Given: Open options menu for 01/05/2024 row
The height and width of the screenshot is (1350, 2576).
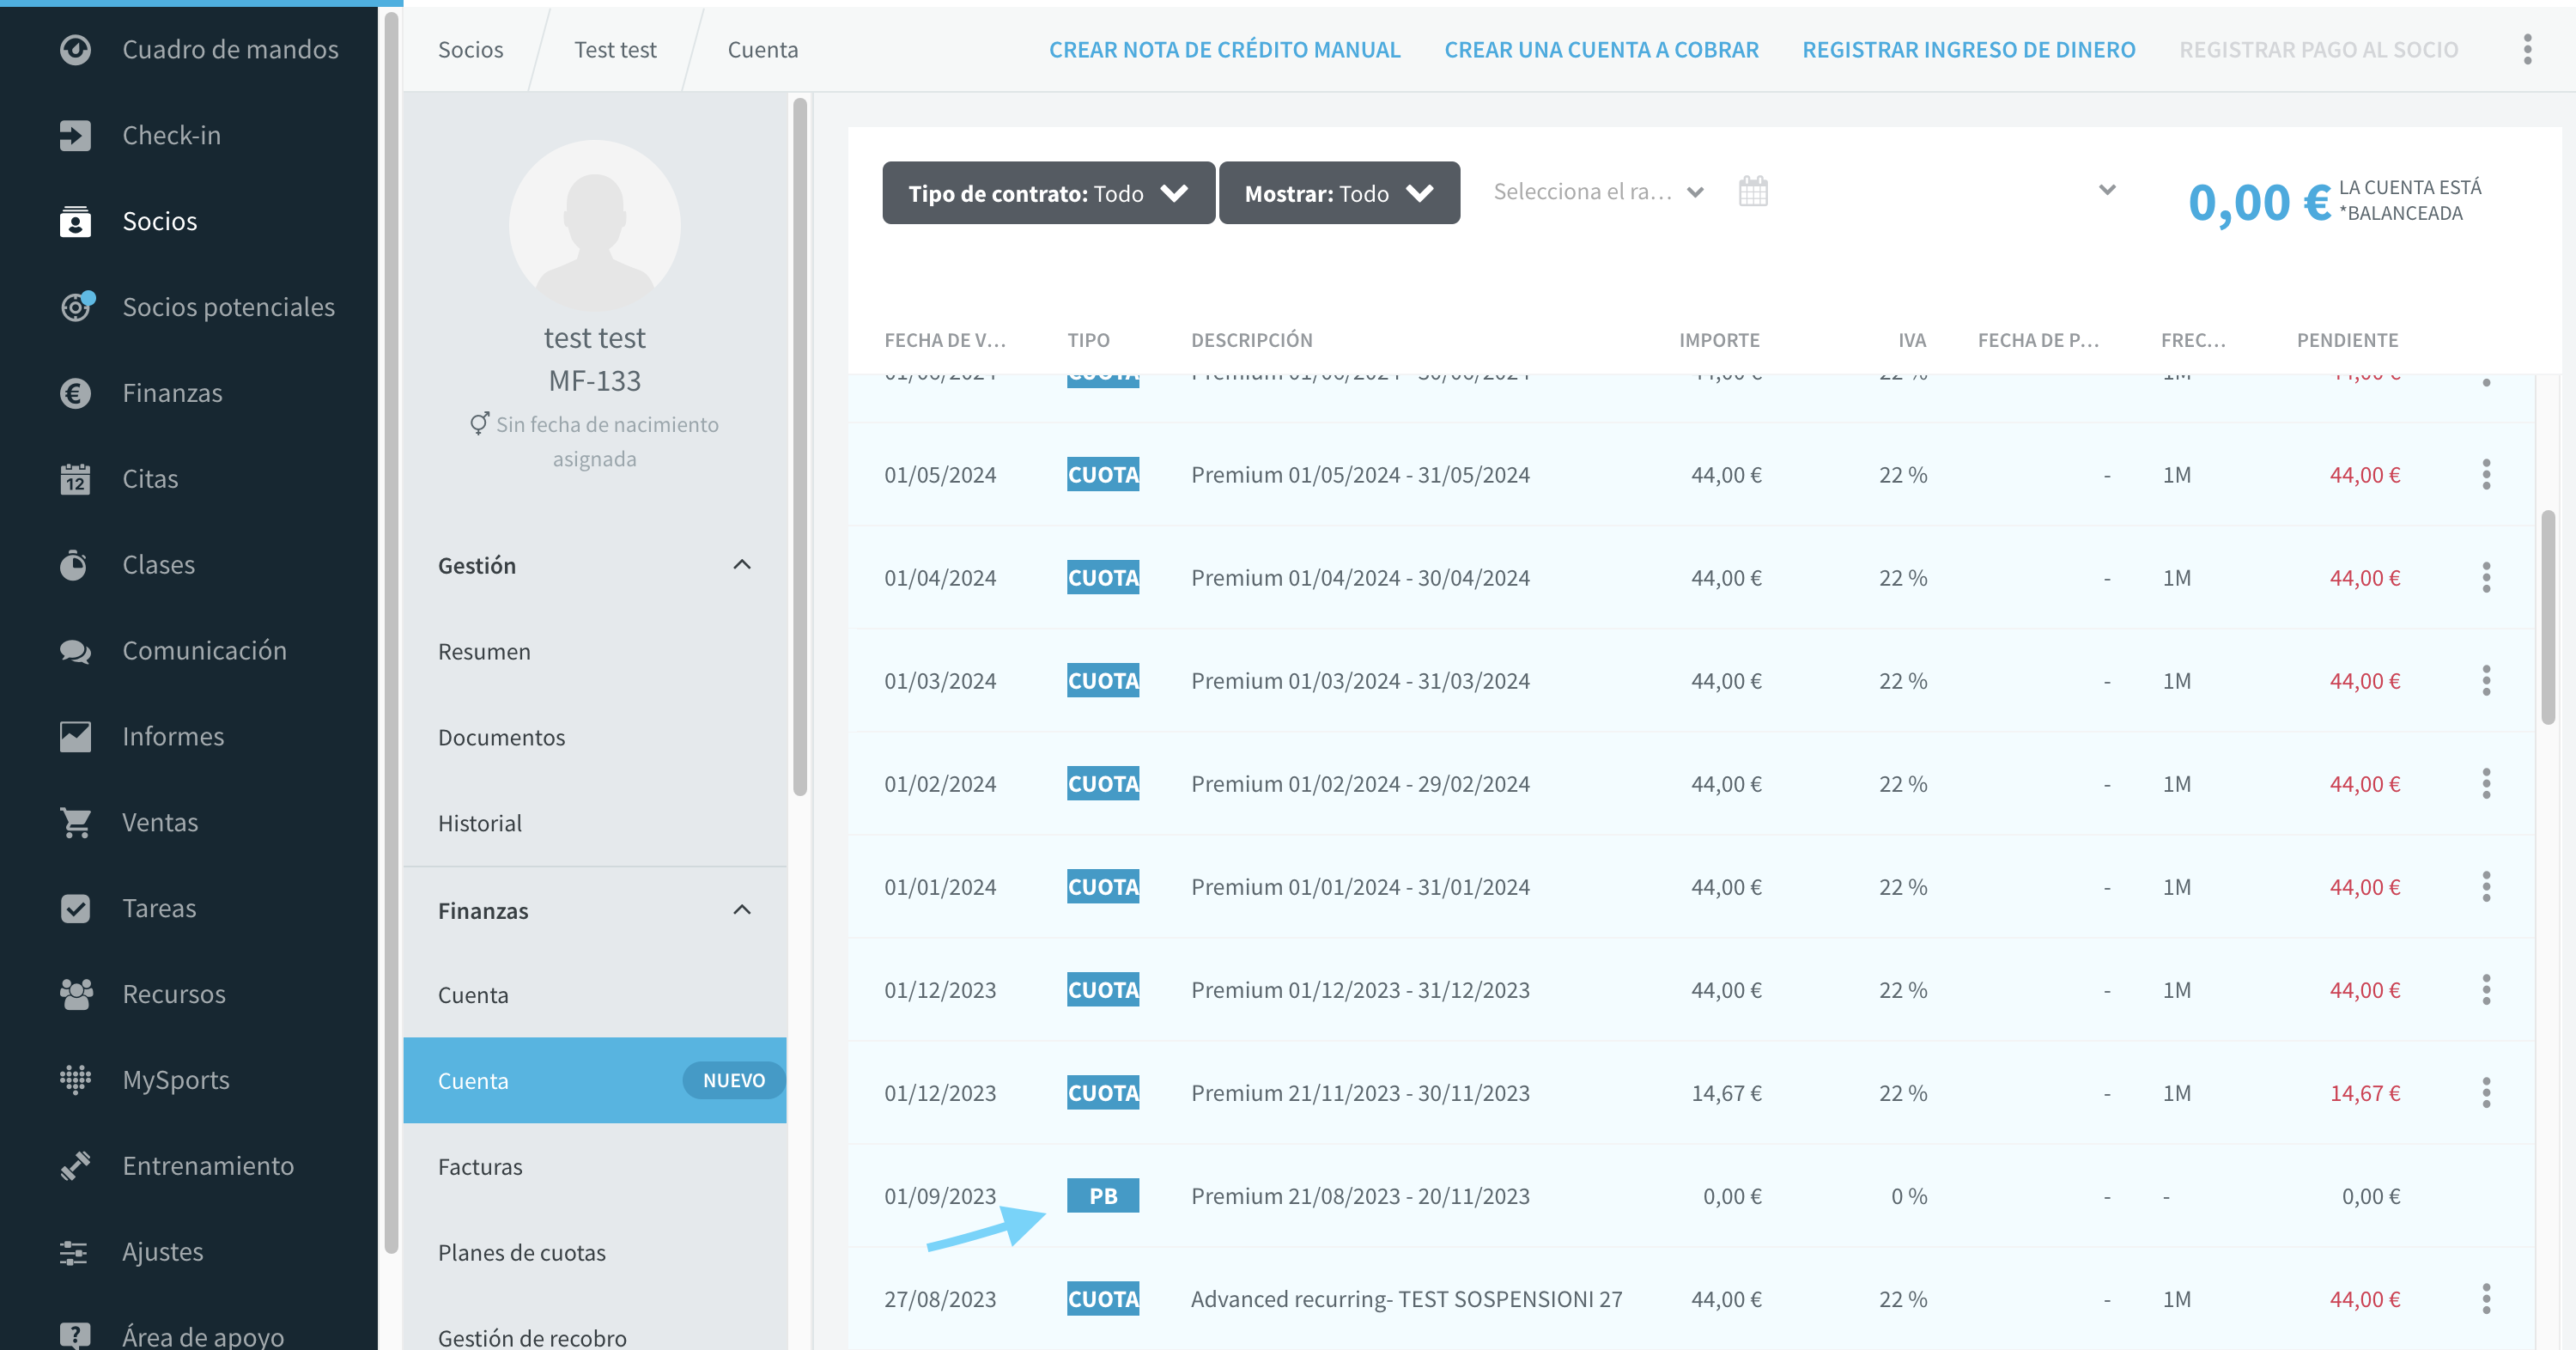Looking at the screenshot, I should 2486,475.
